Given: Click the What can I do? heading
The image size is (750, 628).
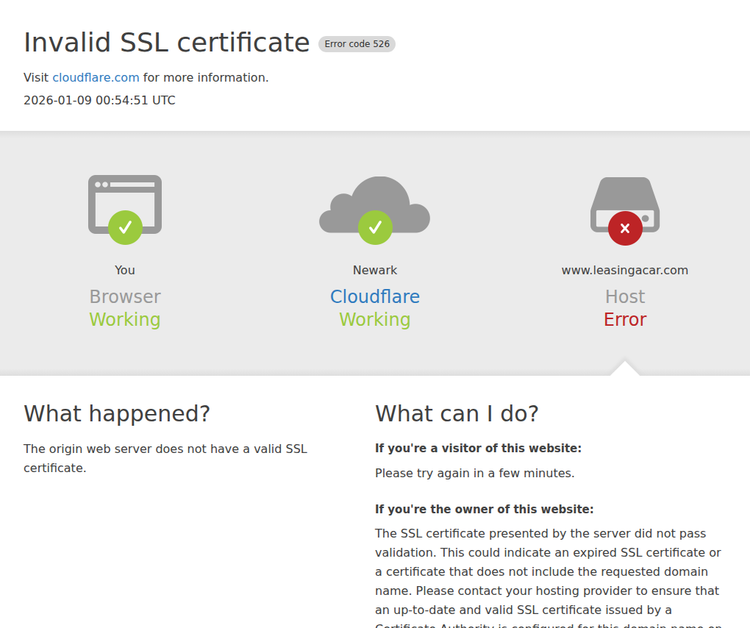Looking at the screenshot, I should click(457, 414).
